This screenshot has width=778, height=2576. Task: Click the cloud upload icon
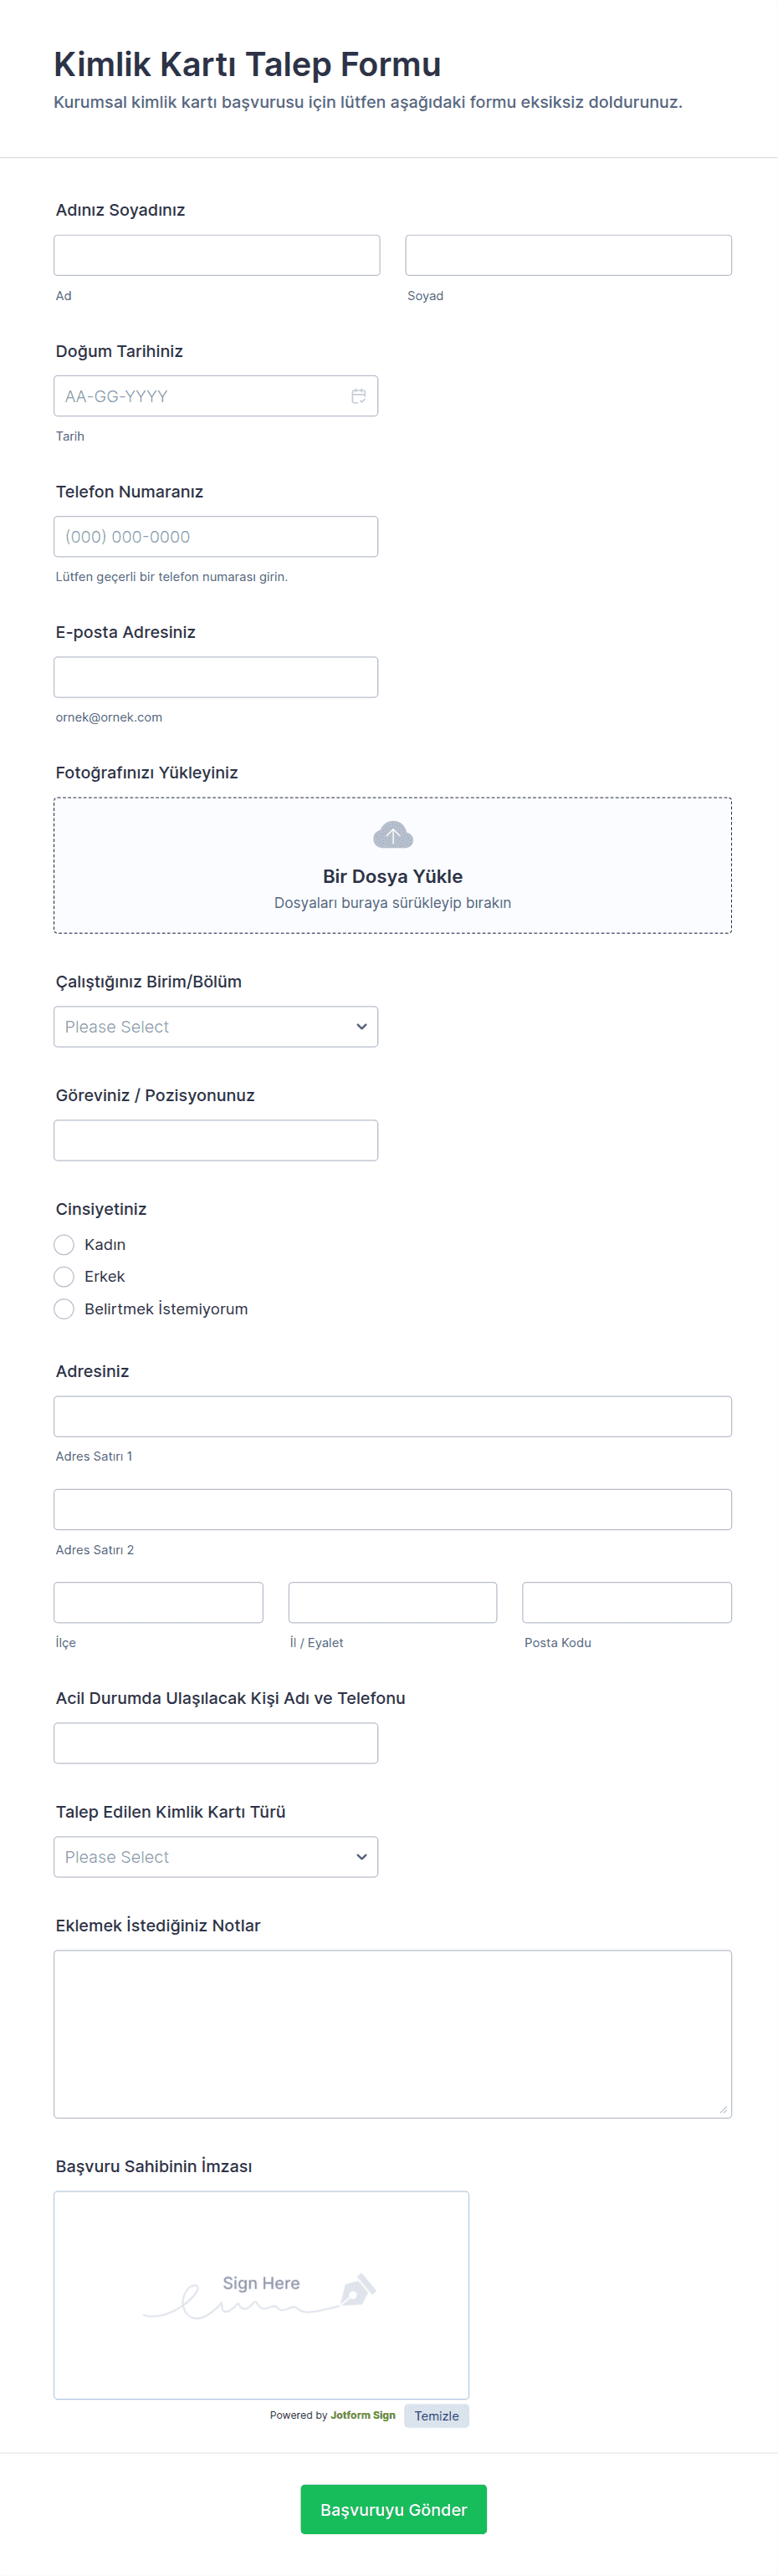[x=392, y=834]
